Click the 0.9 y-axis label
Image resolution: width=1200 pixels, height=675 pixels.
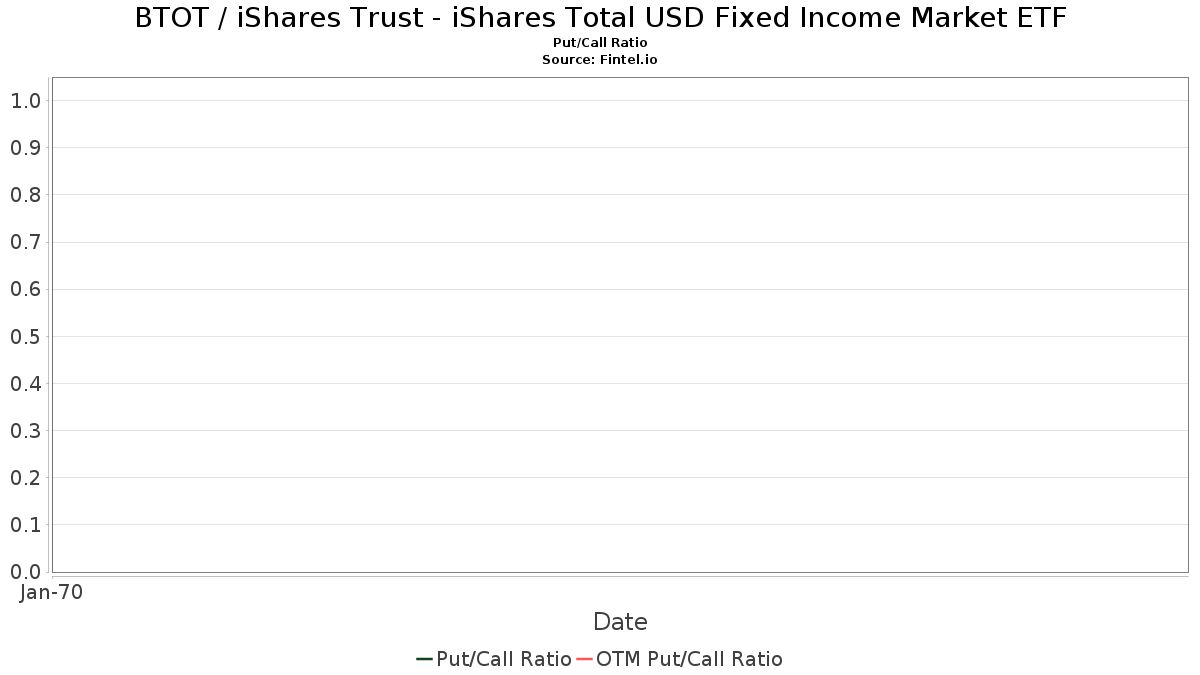click(x=25, y=148)
